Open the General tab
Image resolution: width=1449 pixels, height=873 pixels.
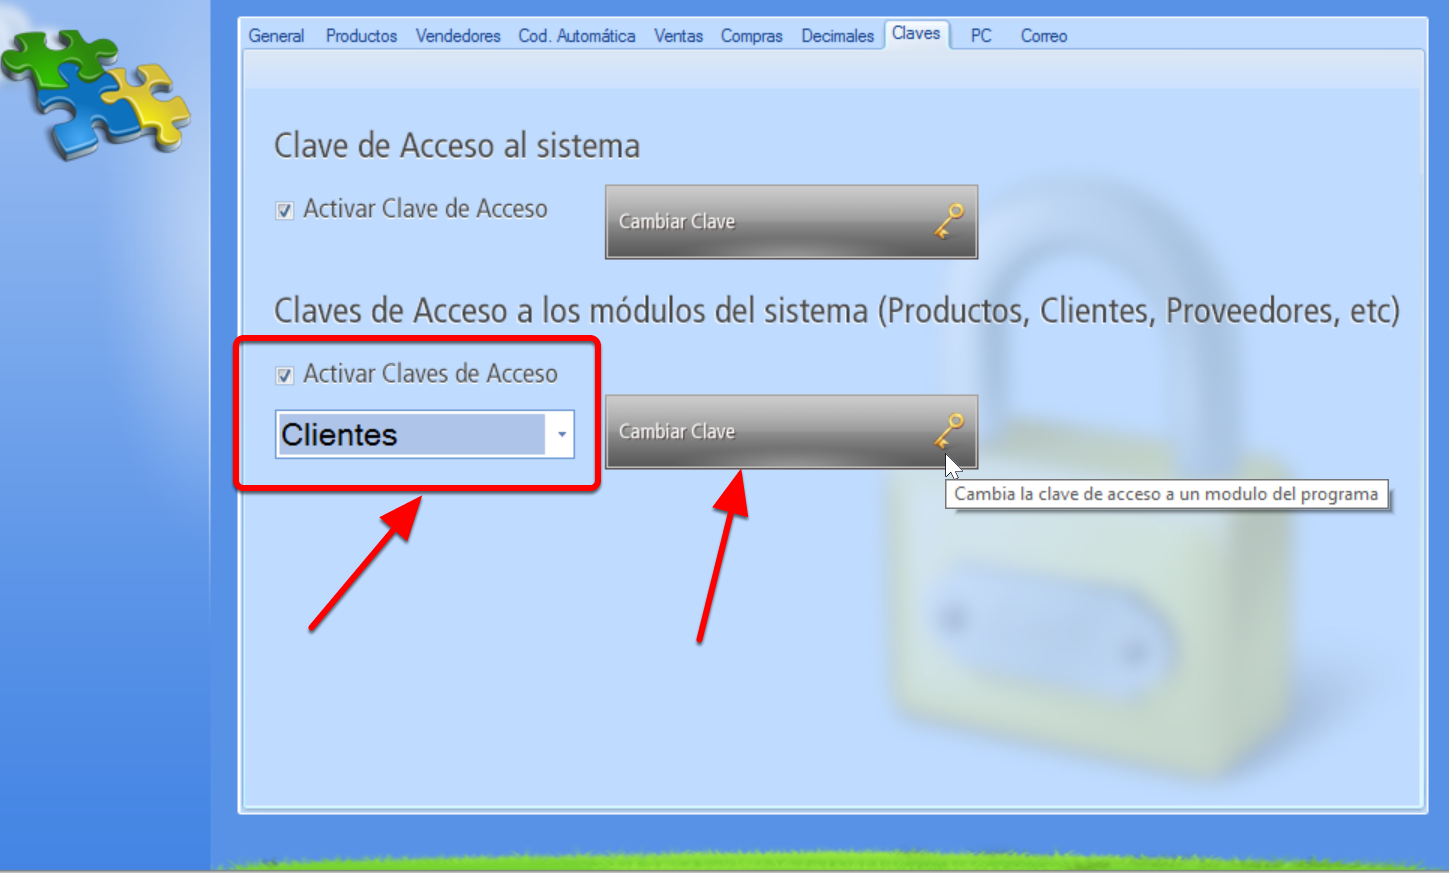276,36
